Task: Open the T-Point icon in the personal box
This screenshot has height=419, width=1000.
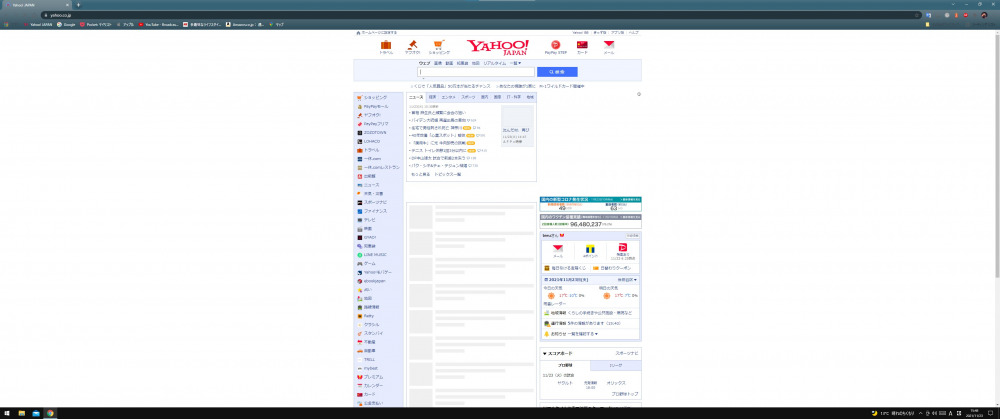Action: (x=591, y=251)
